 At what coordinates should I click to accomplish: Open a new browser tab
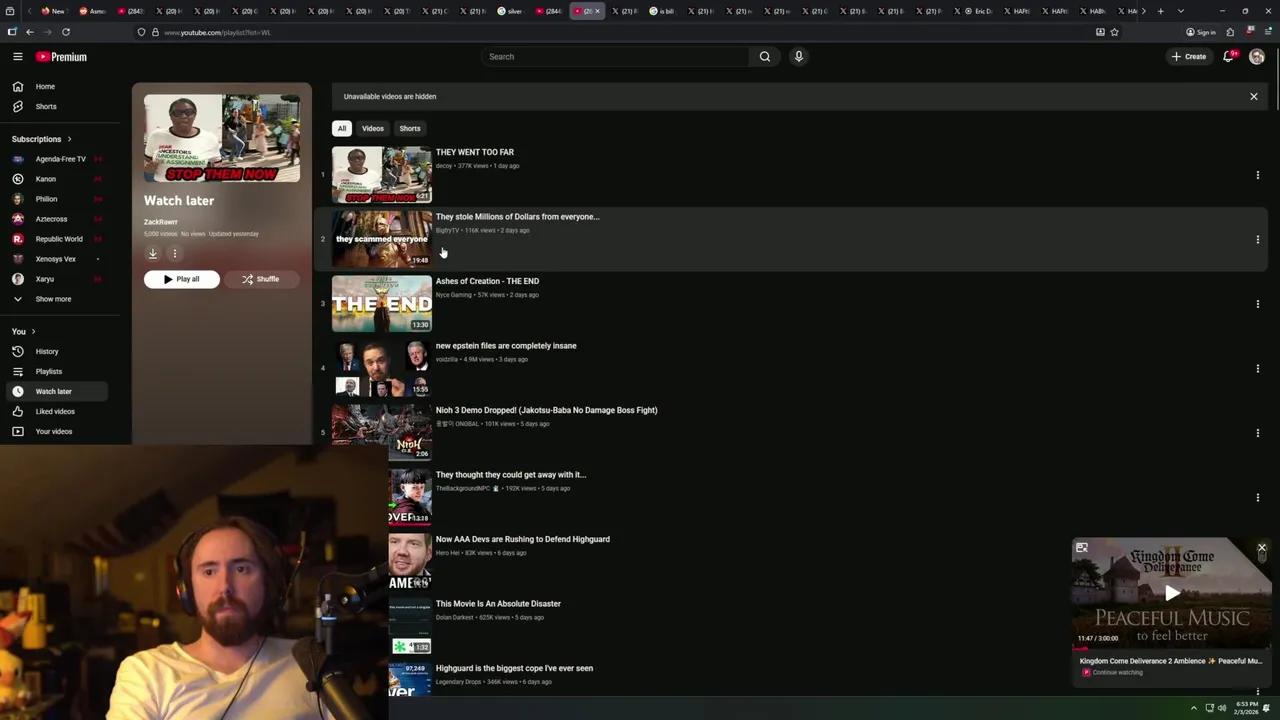tap(1161, 11)
